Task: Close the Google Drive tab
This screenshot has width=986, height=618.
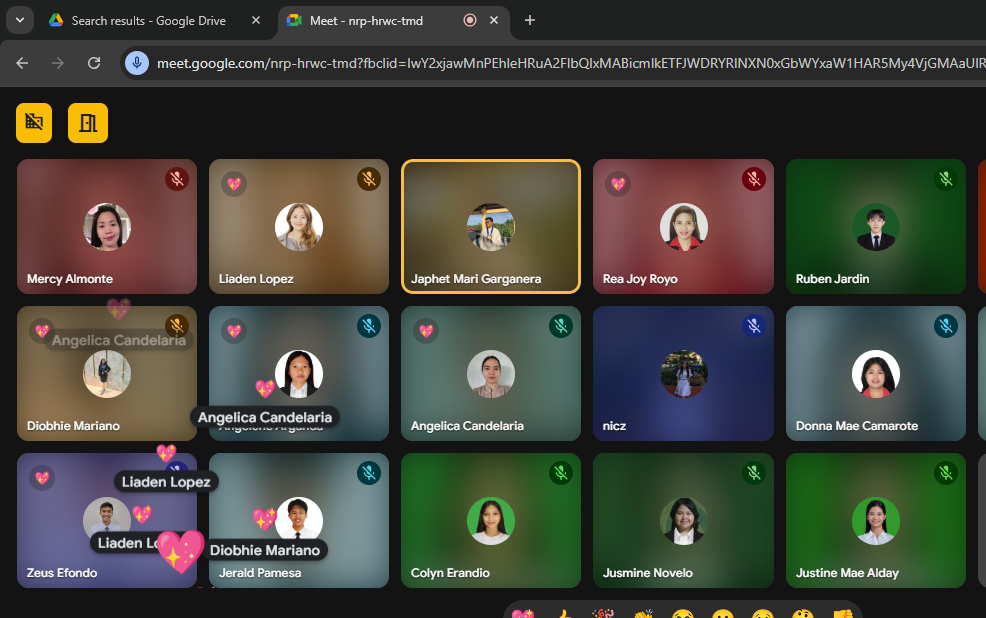Action: pos(256,21)
